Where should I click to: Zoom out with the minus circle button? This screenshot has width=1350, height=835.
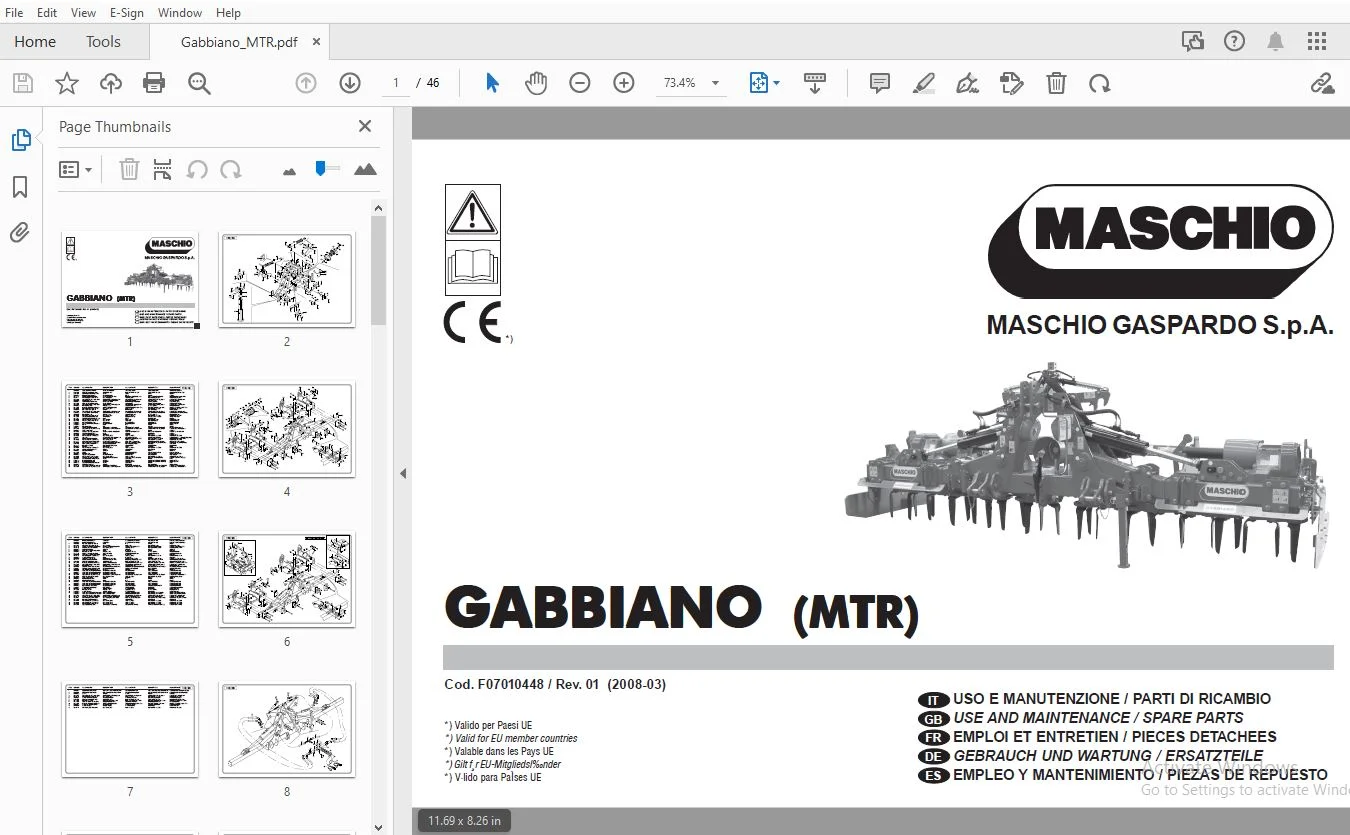[x=580, y=83]
